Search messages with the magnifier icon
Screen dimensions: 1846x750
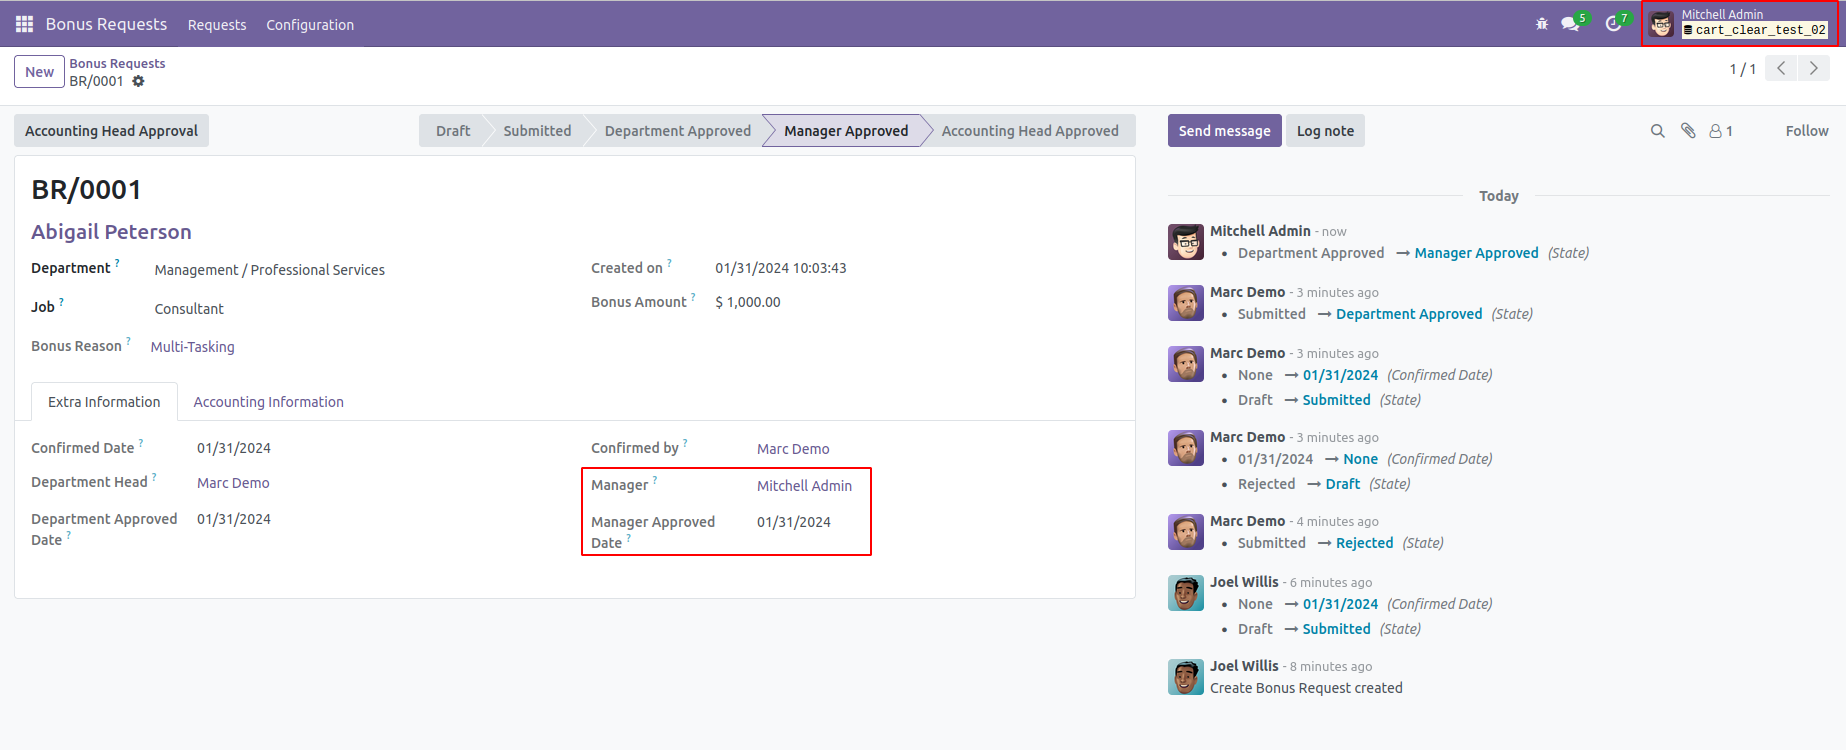[1657, 131]
